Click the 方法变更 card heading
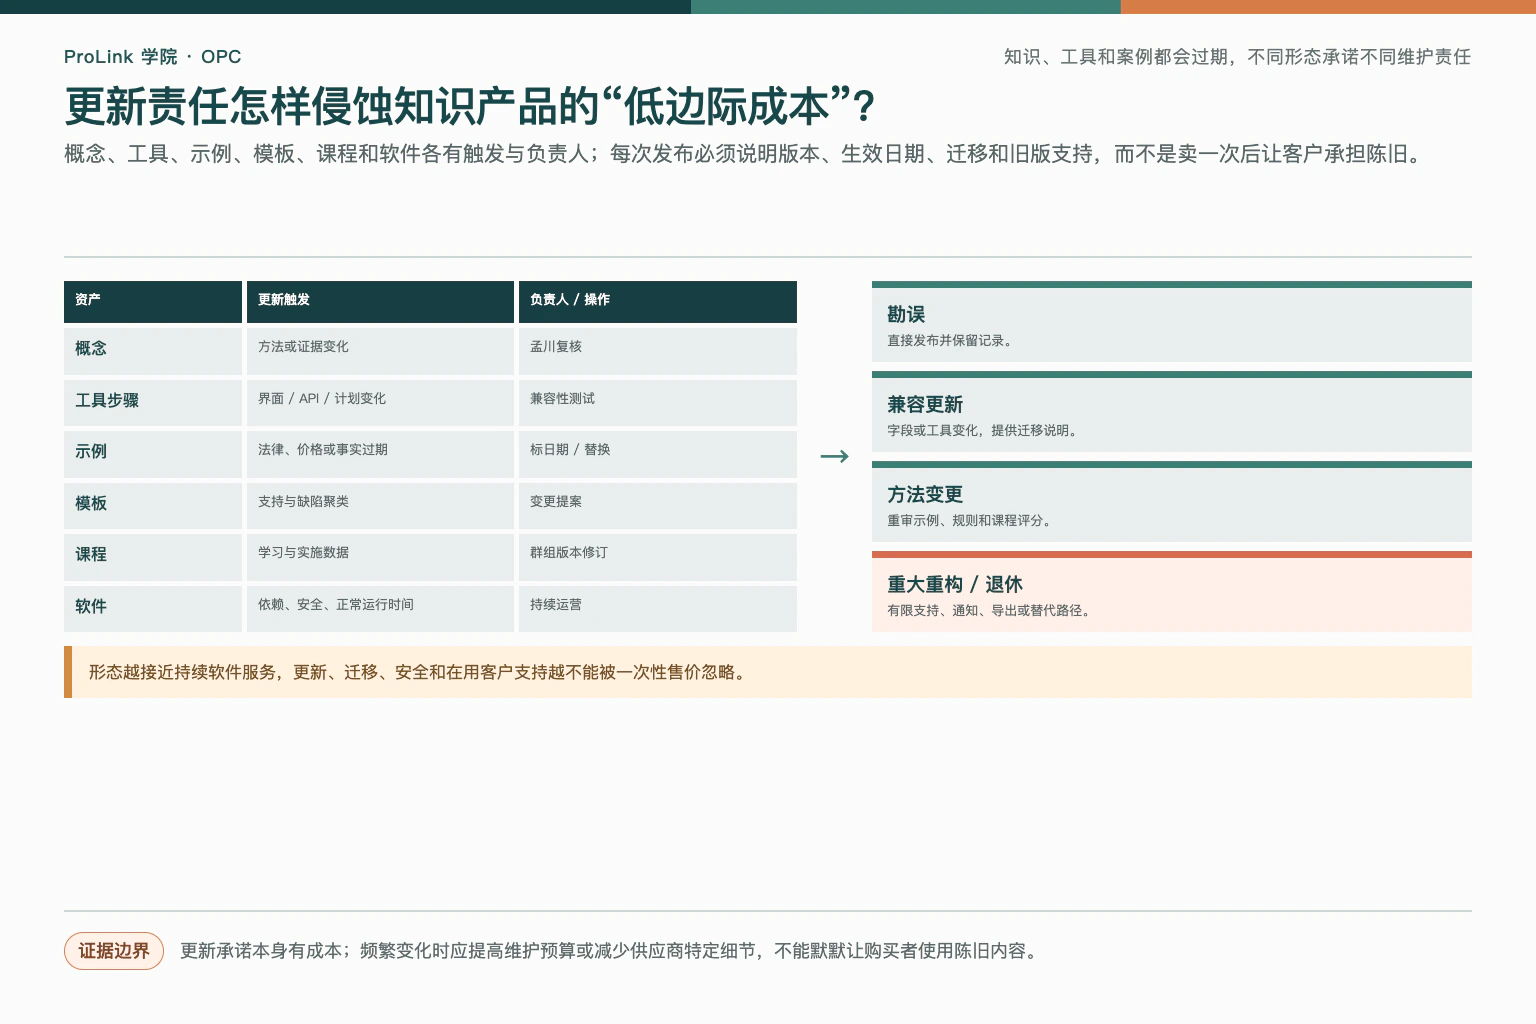 pyautogui.click(x=925, y=495)
